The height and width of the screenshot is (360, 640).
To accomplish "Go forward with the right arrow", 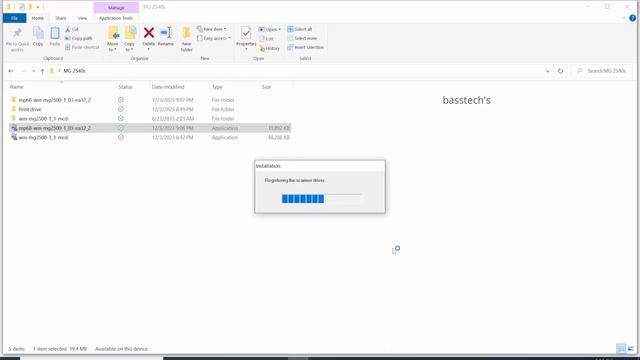I will point(24,71).
